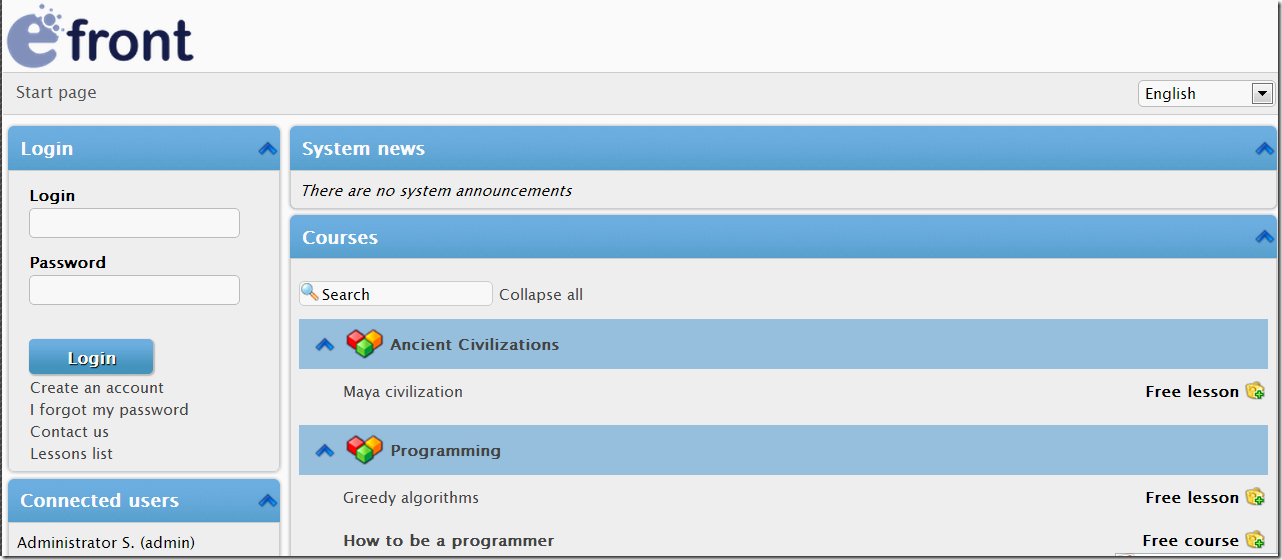Collapse the Connected users panel
This screenshot has width=1282, height=560.
coord(267,501)
